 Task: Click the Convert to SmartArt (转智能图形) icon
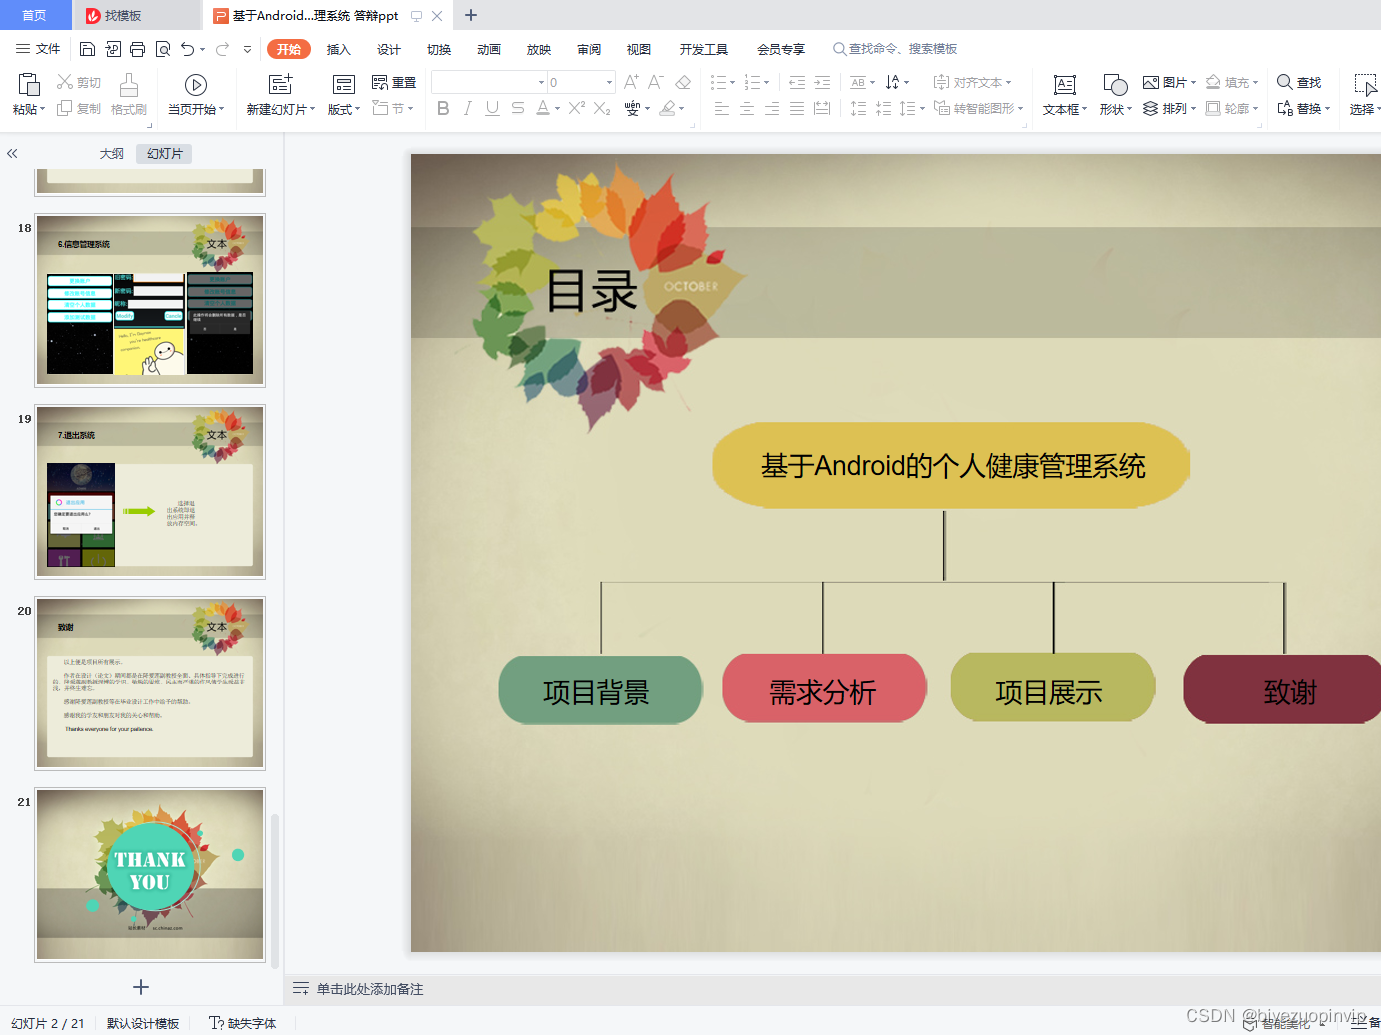942,108
